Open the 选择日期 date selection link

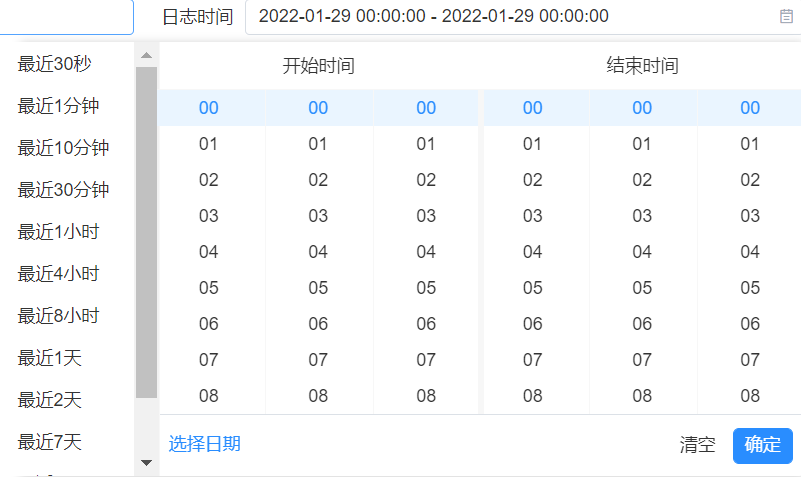[x=204, y=445]
